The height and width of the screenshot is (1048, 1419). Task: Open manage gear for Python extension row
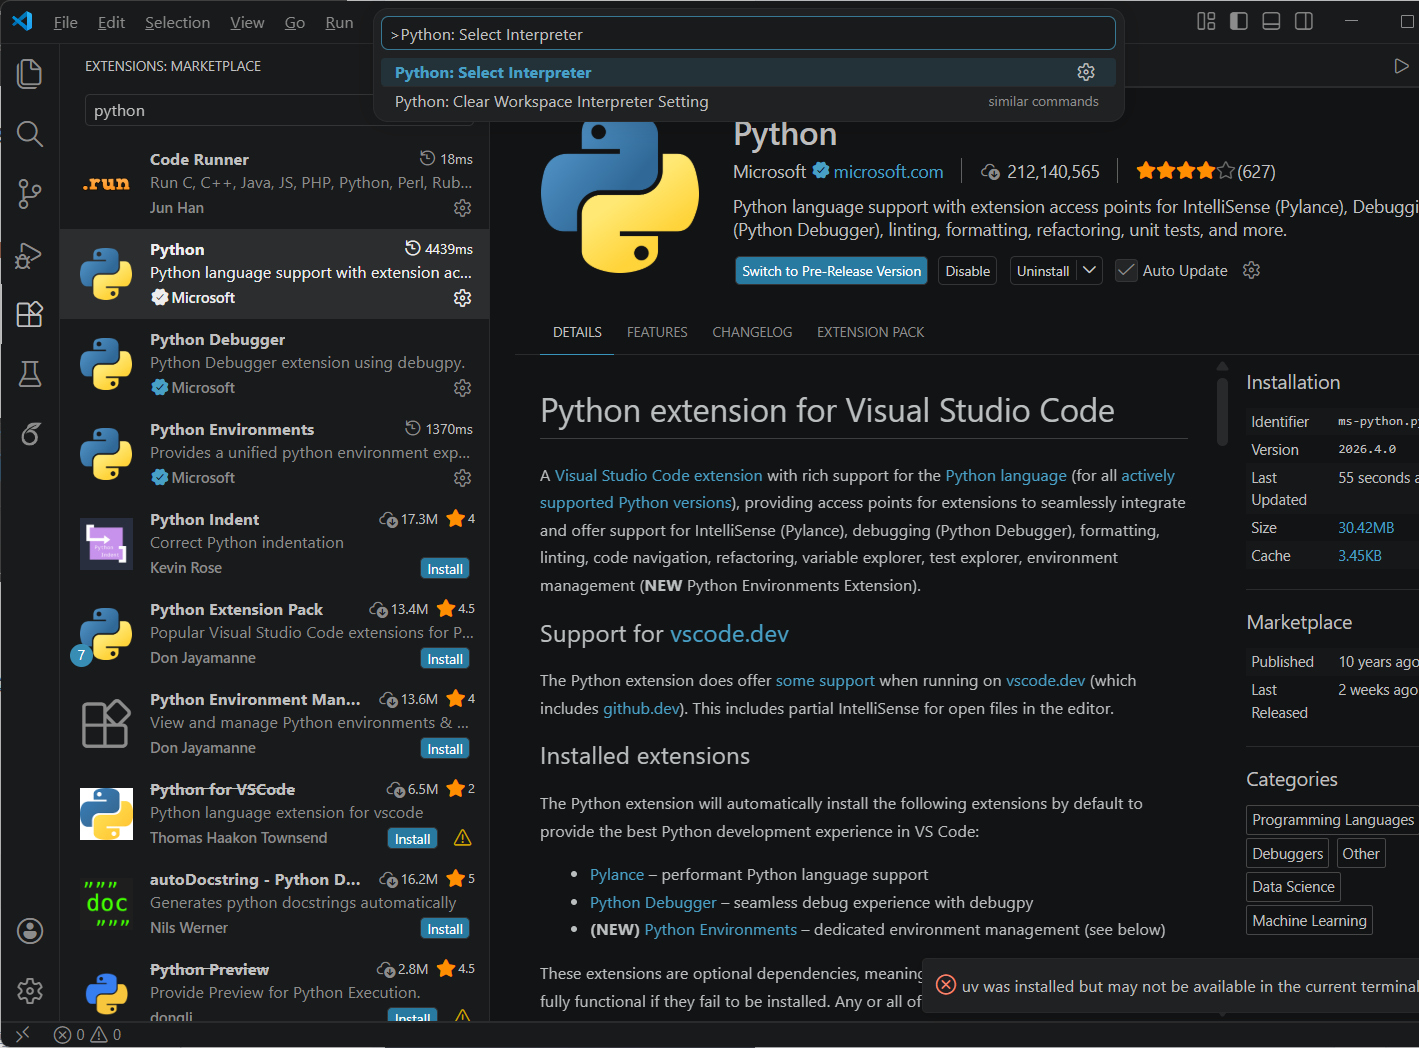[x=462, y=298]
